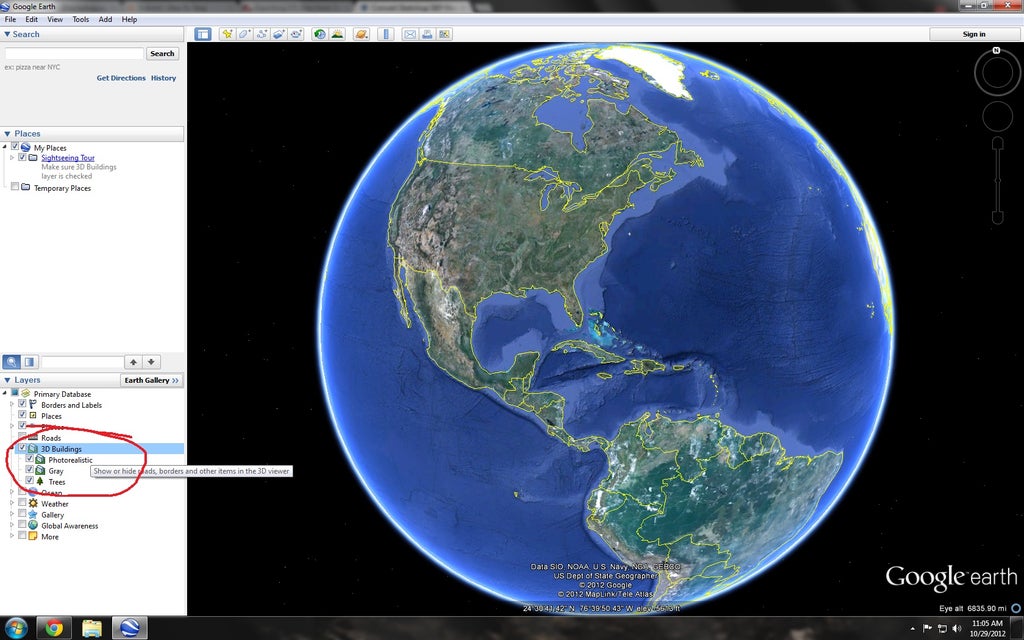Move selected place down with arrow
Image resolution: width=1024 pixels, height=640 pixels.
point(151,362)
